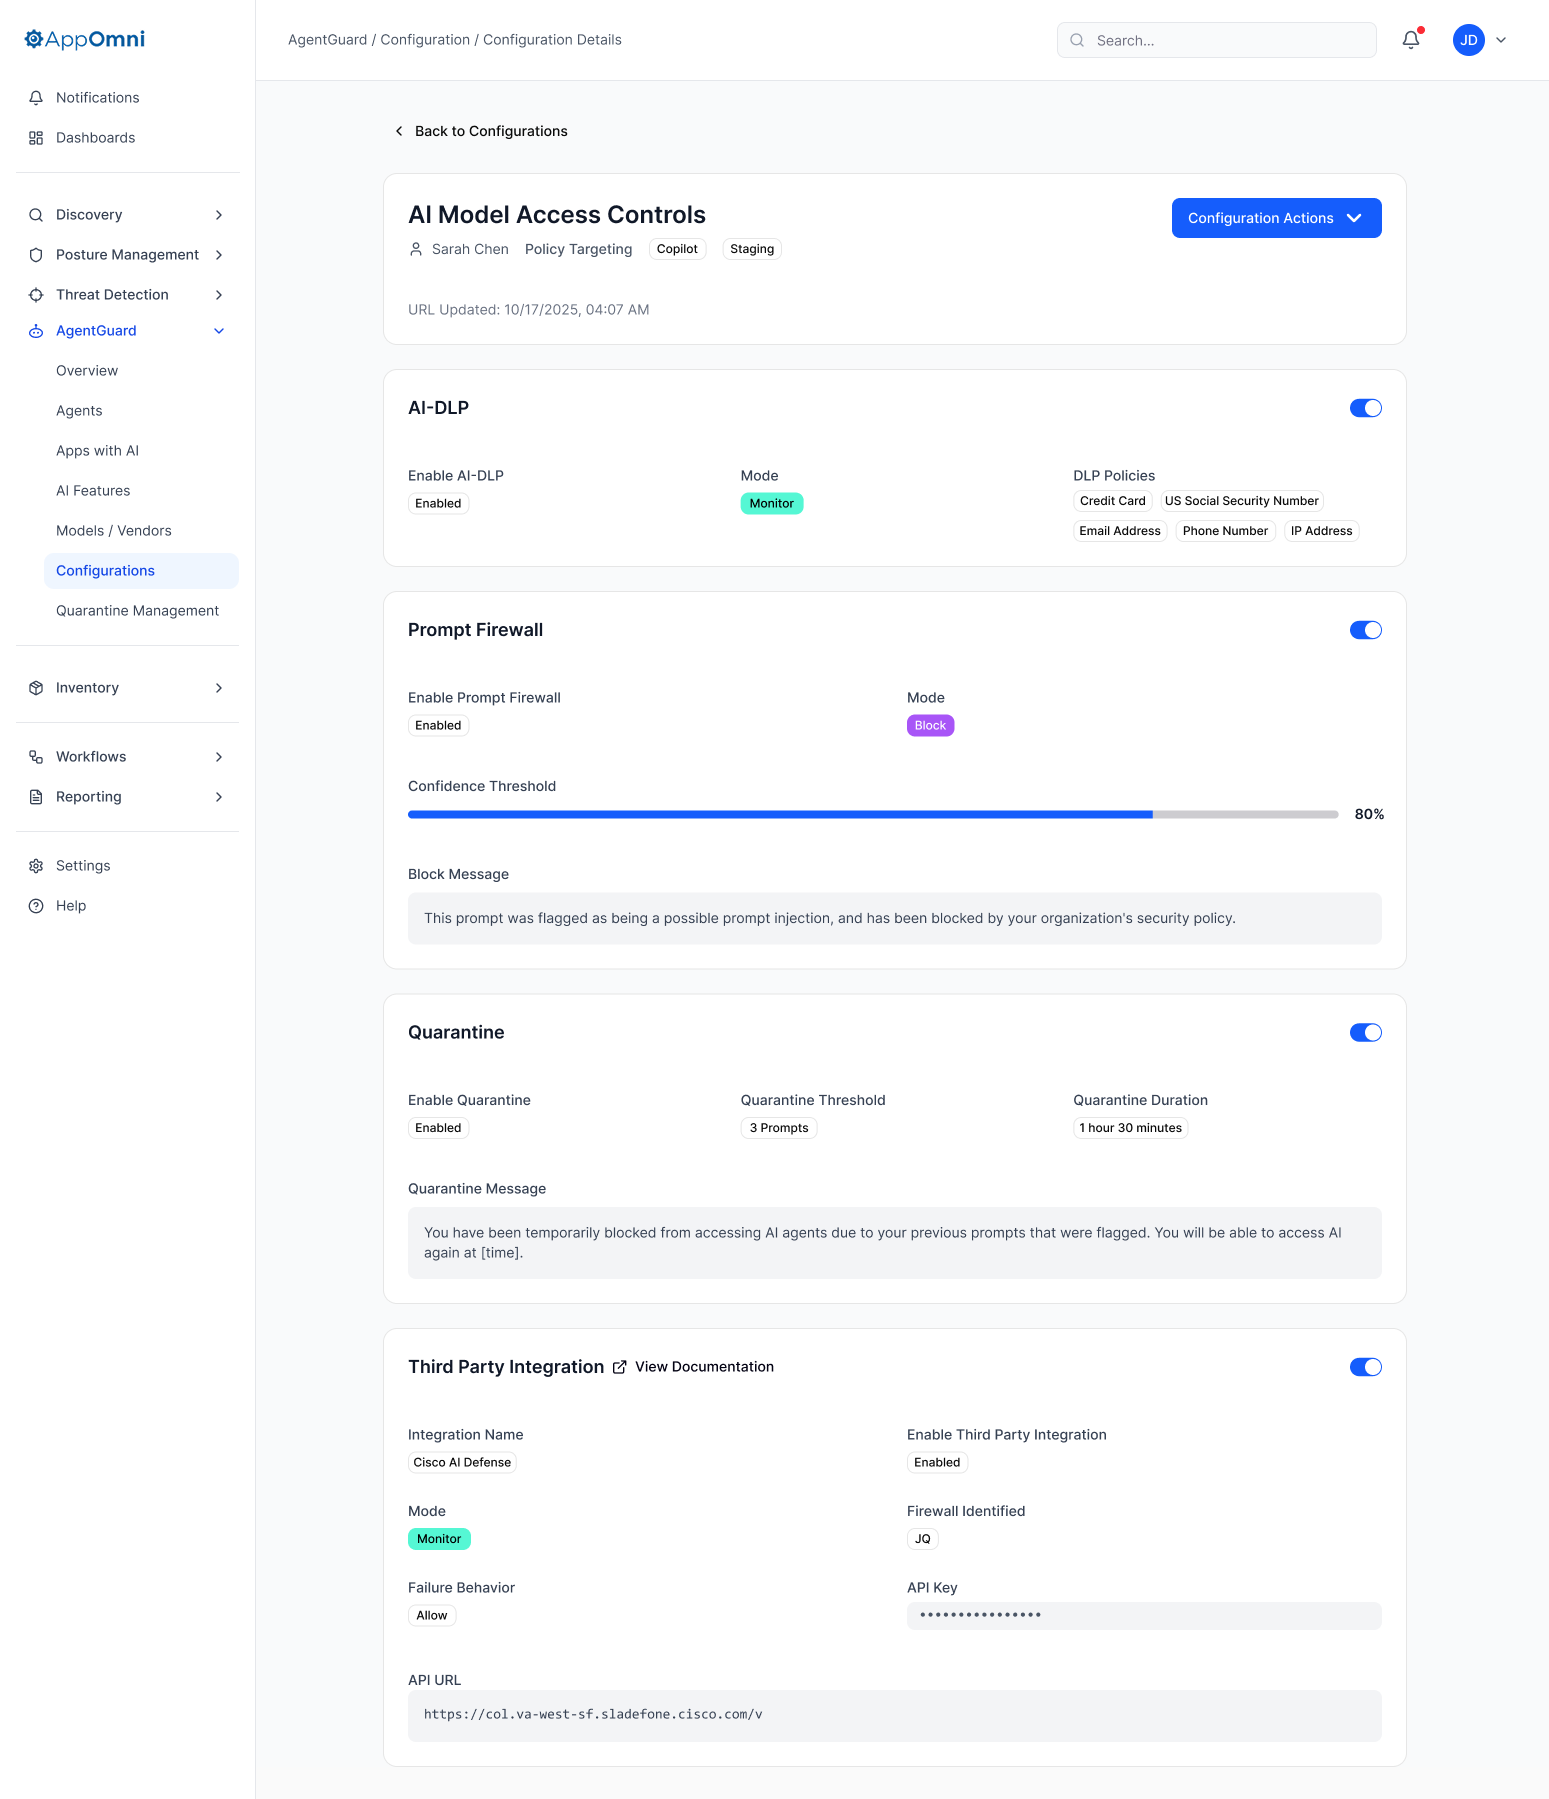Image resolution: width=1549 pixels, height=1799 pixels.
Task: Expand the Posture Management chevron
Action: (219, 254)
